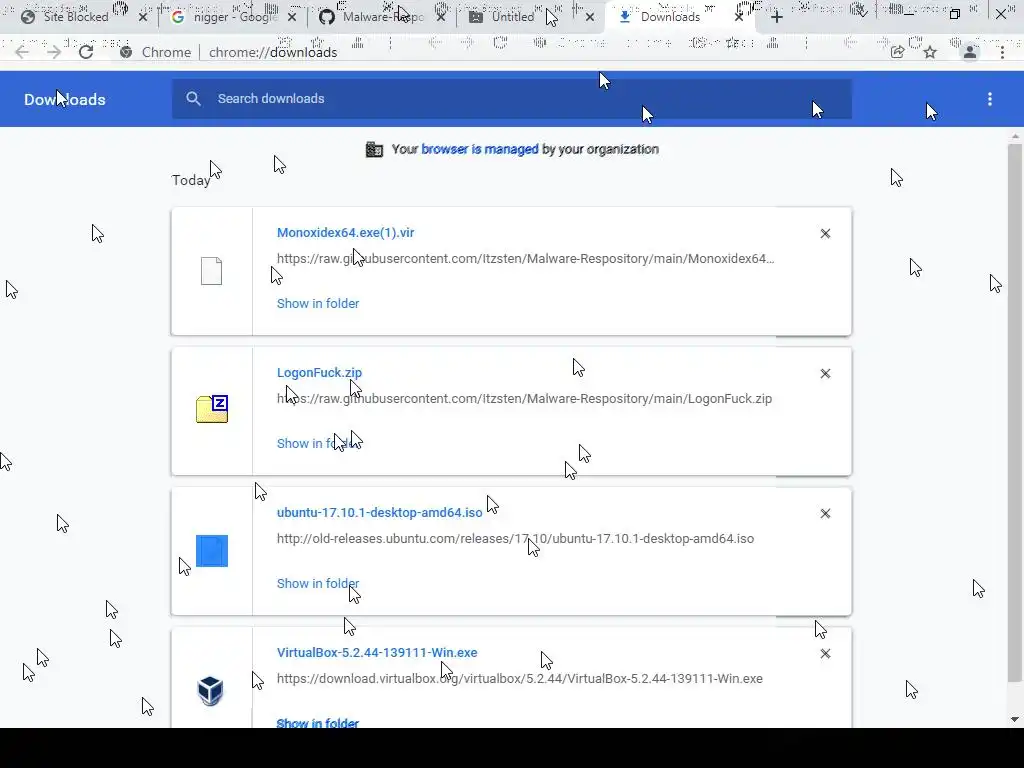Click the search magnifier icon

[193, 99]
